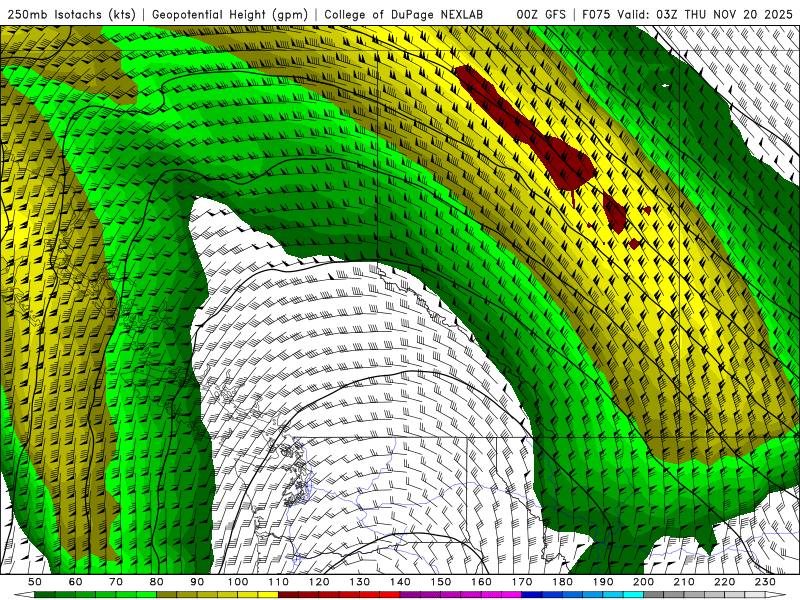Click the "Valid: 03Z THU NOV 20 2025" text

coord(706,14)
